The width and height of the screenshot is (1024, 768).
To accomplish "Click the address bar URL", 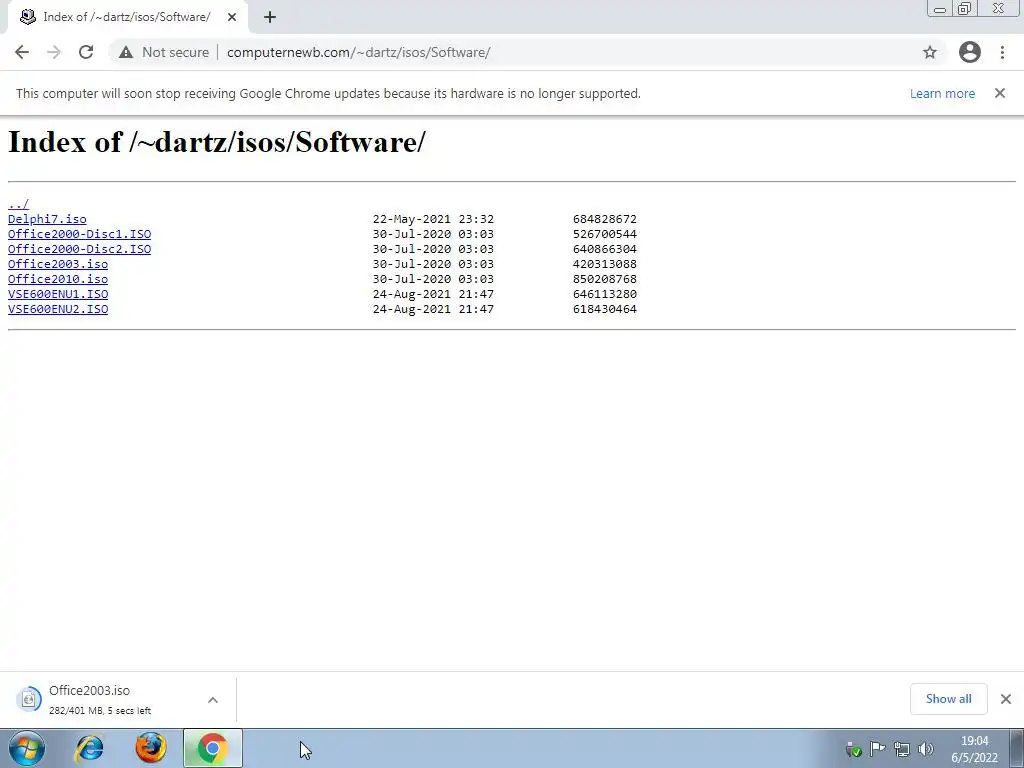I will 359,52.
